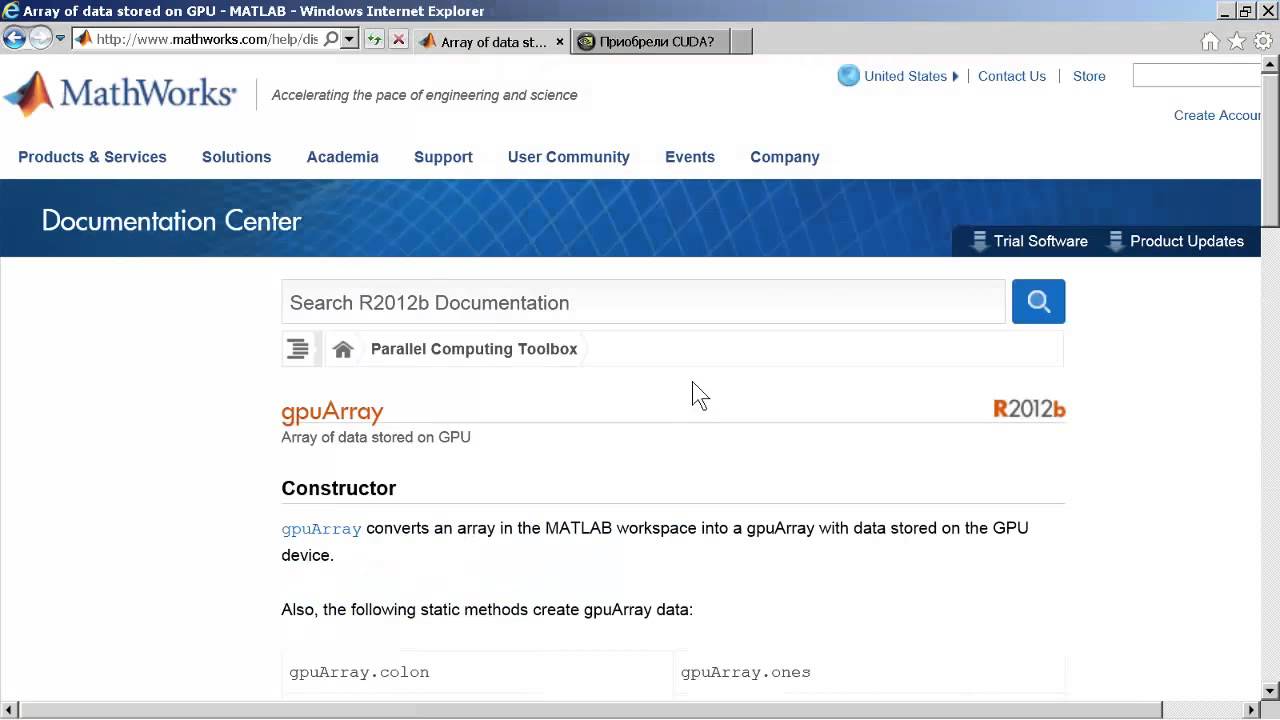Open a new blank tab
This screenshot has width=1280, height=720.
coord(741,42)
